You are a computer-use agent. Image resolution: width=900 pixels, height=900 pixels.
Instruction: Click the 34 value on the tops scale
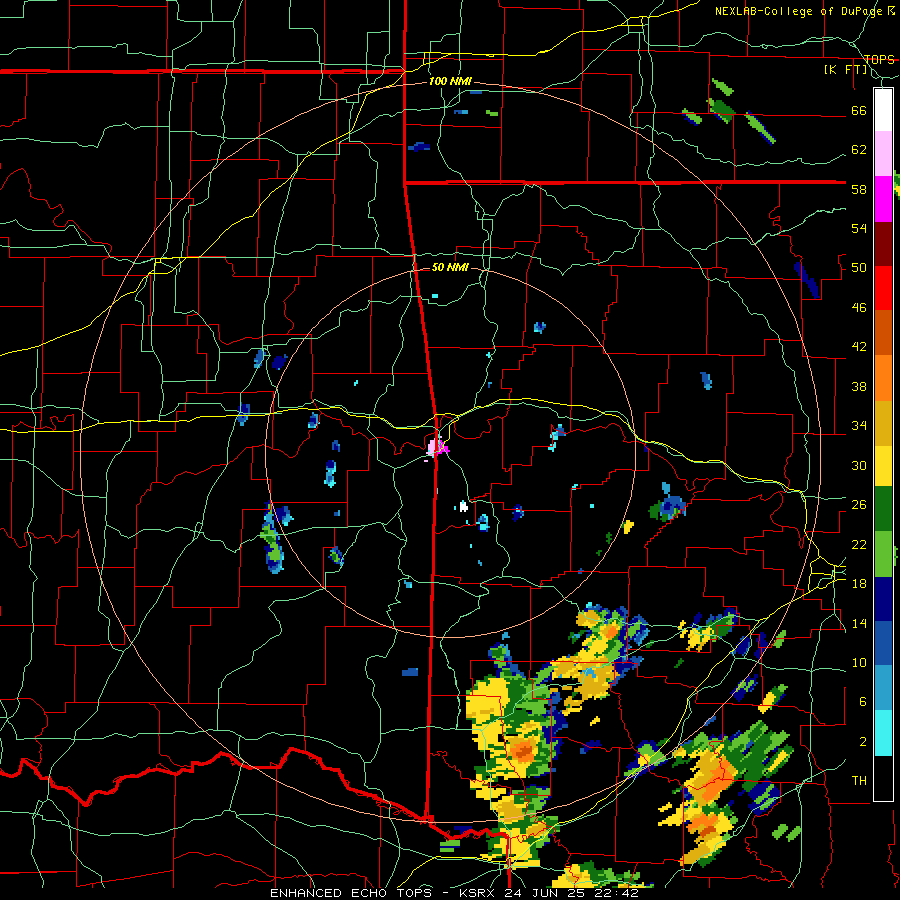coord(859,426)
